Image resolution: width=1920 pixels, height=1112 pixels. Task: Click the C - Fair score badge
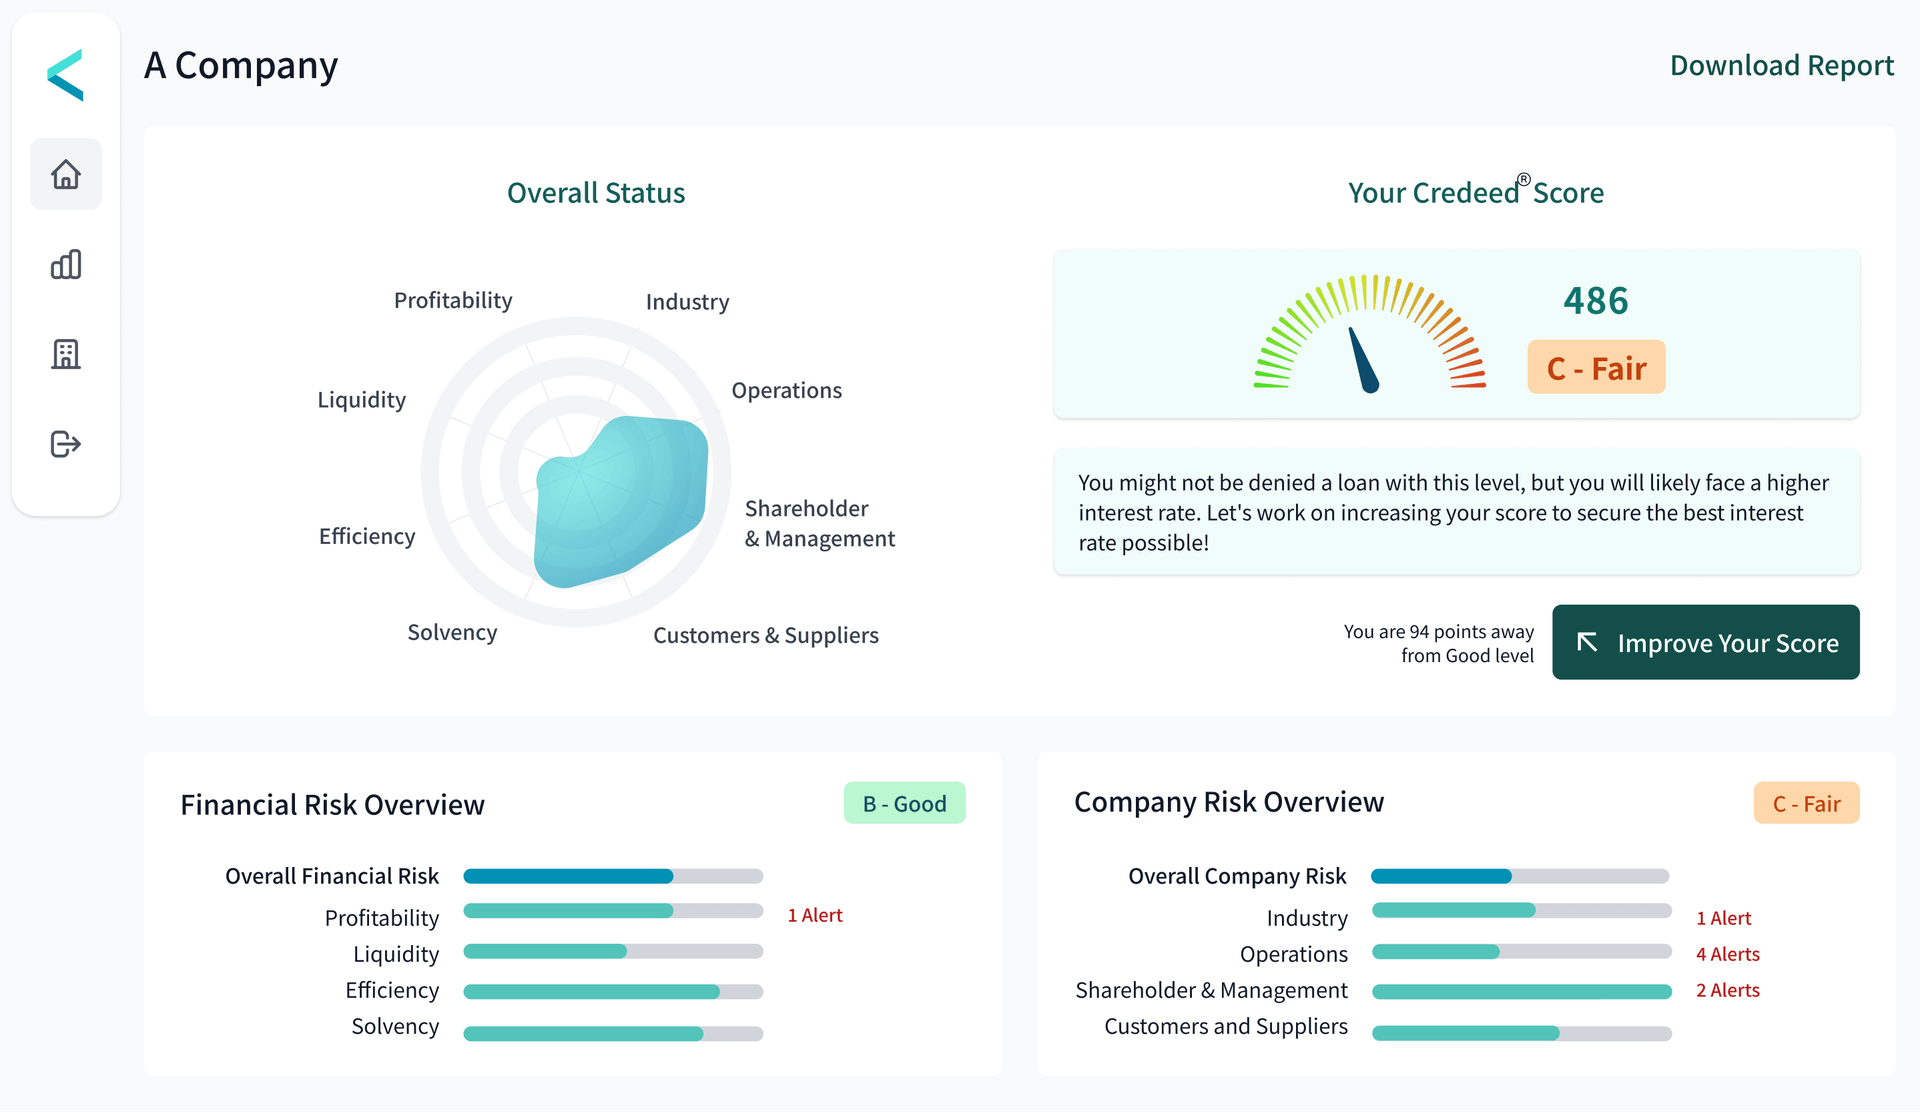pos(1596,368)
